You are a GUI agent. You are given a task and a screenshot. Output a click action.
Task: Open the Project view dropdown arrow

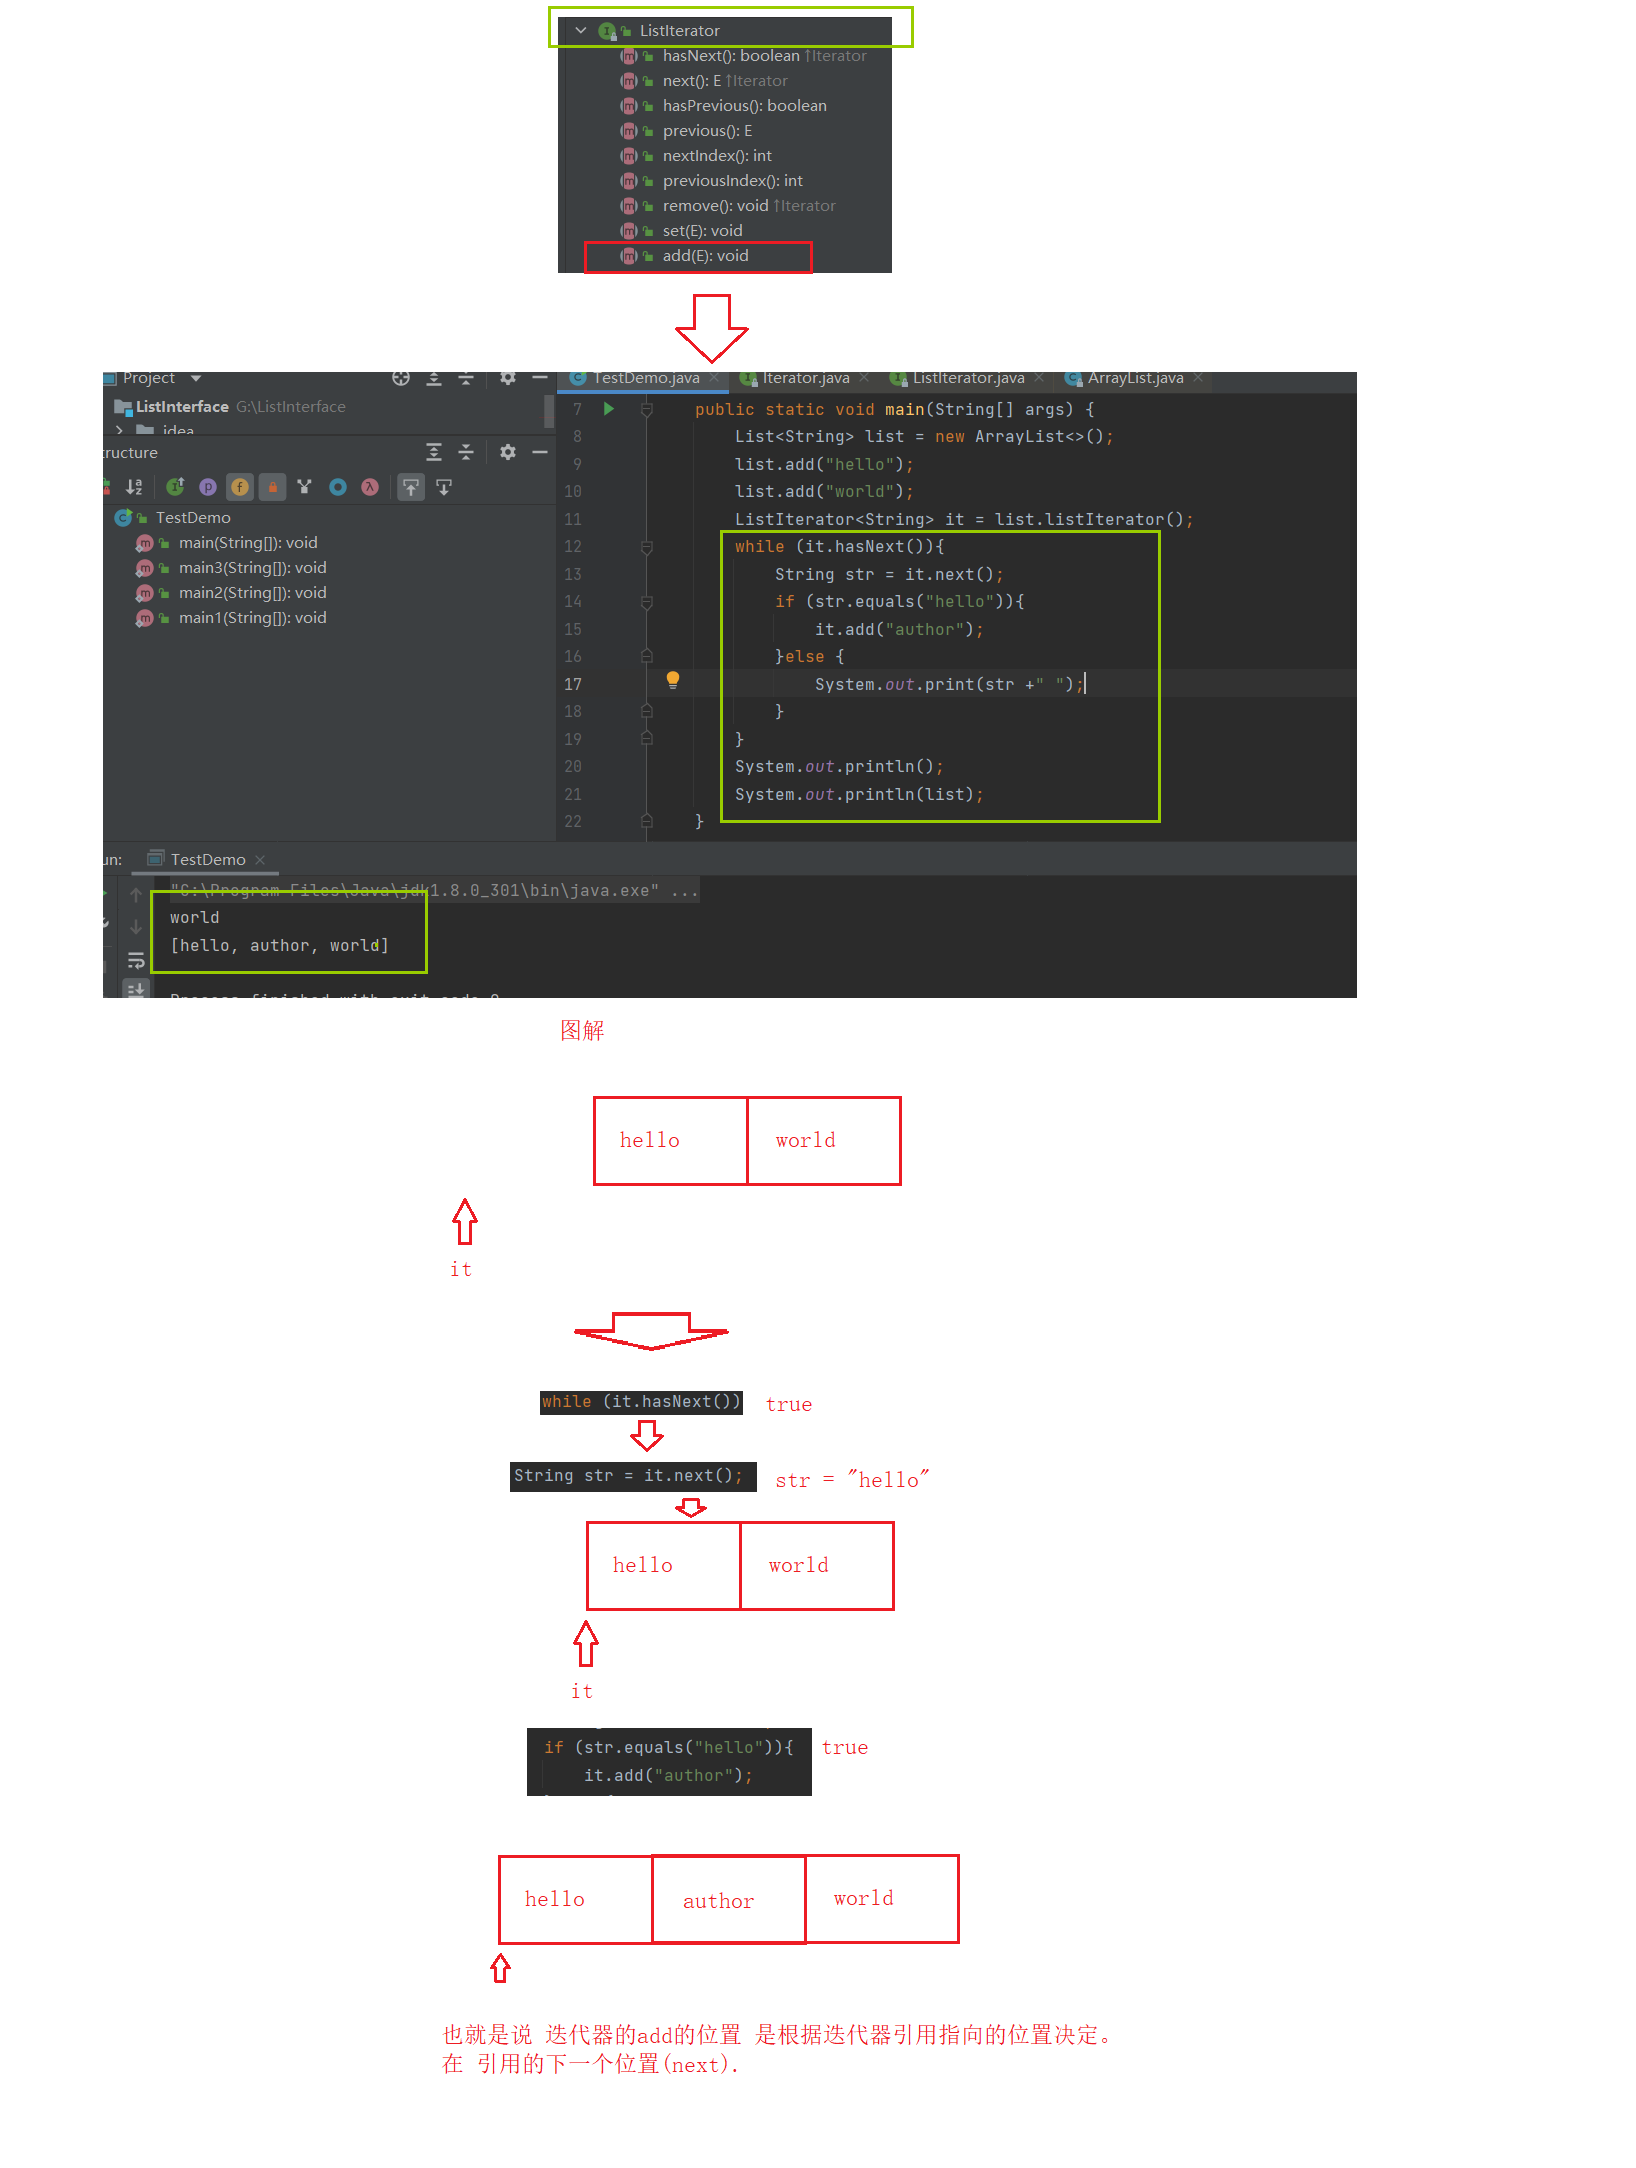196,379
